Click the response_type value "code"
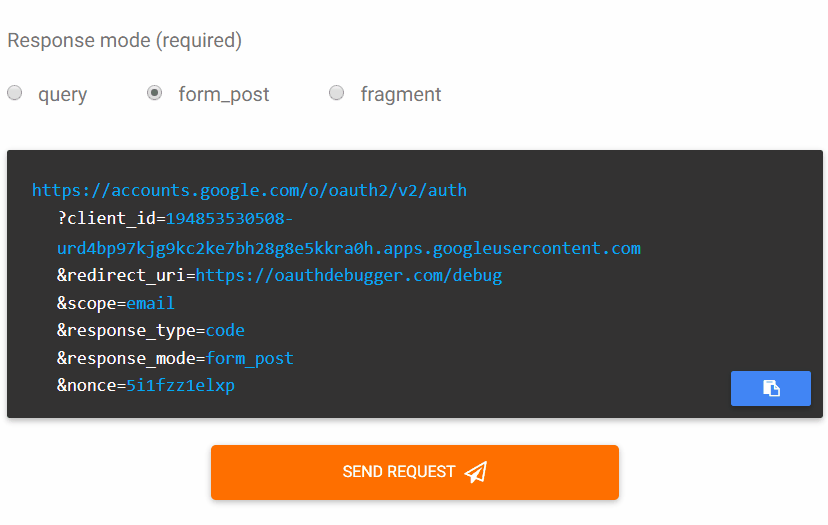The width and height of the screenshot is (828, 525). 225,330
